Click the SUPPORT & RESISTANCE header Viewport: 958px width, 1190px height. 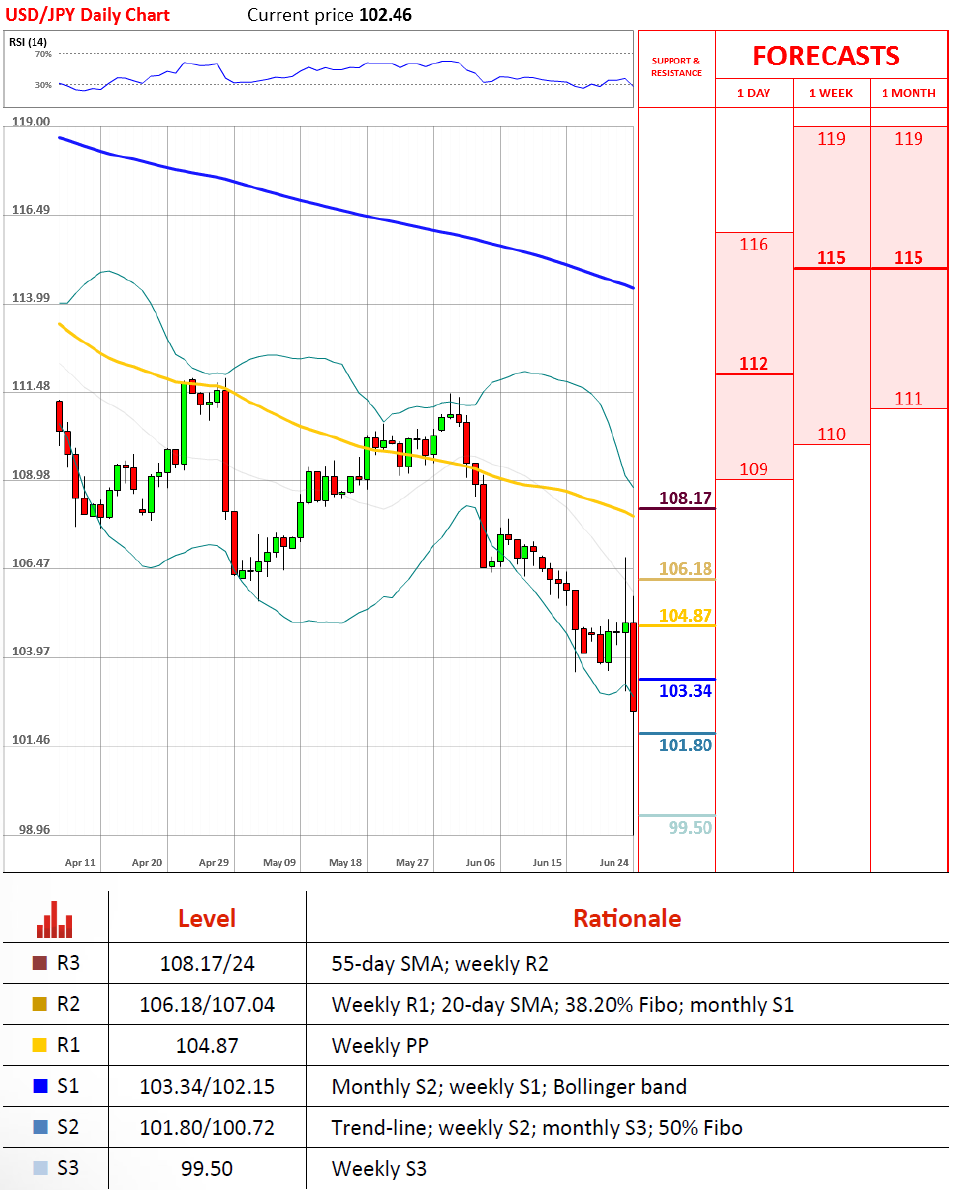676,67
